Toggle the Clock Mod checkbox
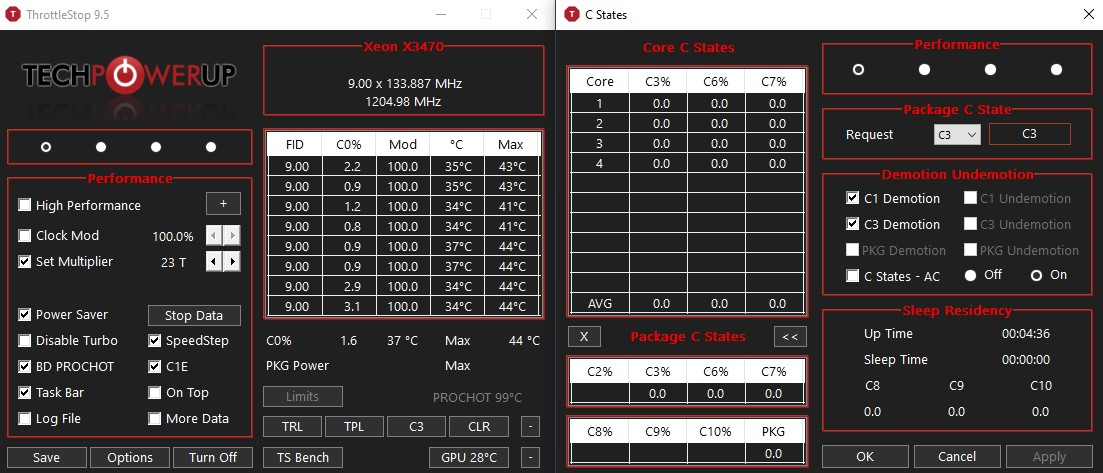This screenshot has height=473, width=1103. [x=25, y=236]
